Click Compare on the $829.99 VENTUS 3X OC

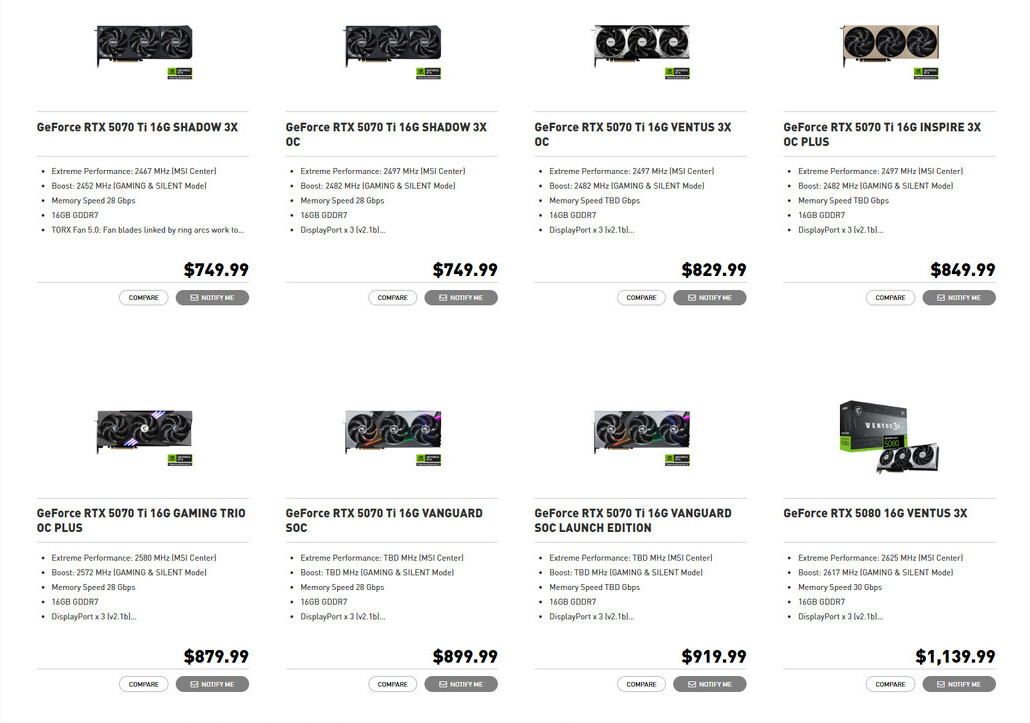click(x=641, y=297)
